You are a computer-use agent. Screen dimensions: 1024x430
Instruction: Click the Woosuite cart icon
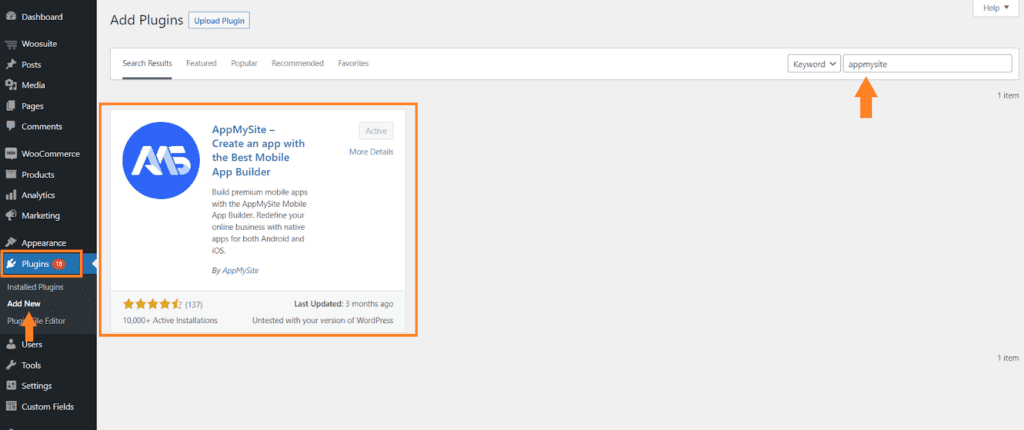pos(10,44)
